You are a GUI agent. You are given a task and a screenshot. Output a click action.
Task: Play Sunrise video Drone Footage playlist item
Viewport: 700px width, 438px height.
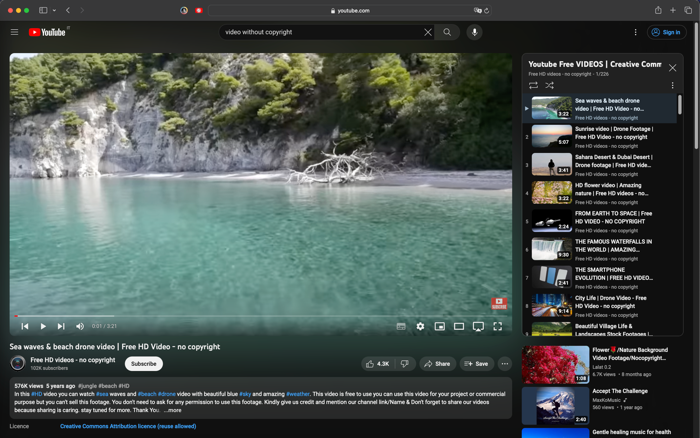600,137
